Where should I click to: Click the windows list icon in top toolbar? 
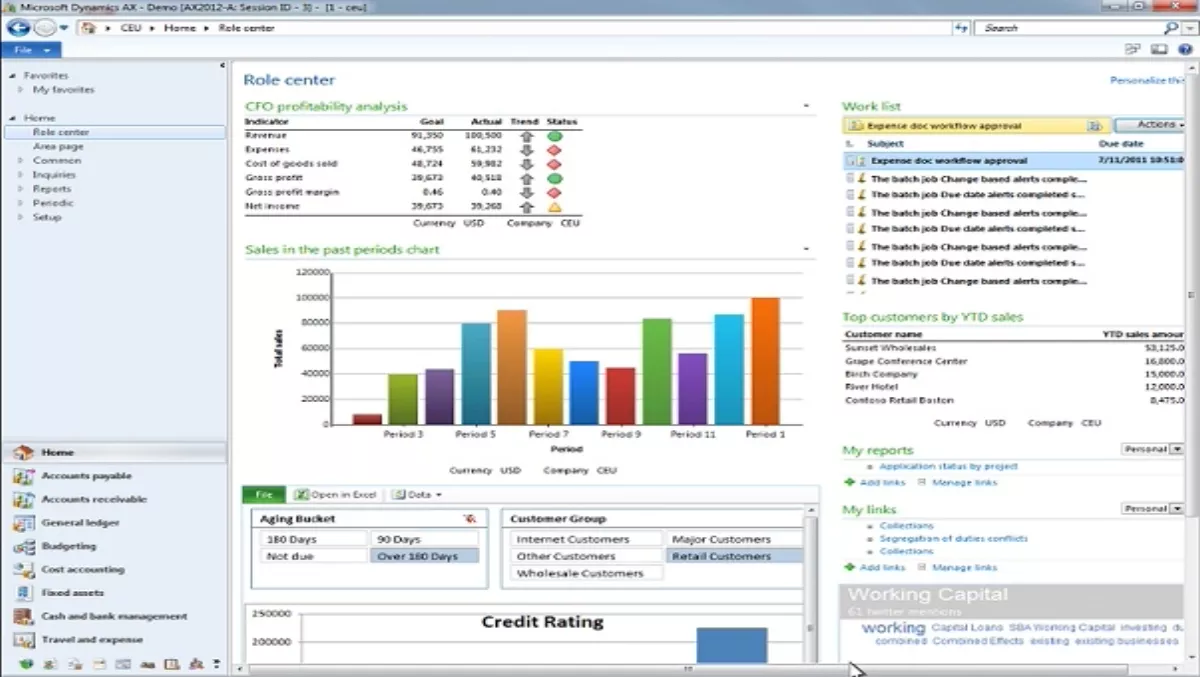[1133, 49]
